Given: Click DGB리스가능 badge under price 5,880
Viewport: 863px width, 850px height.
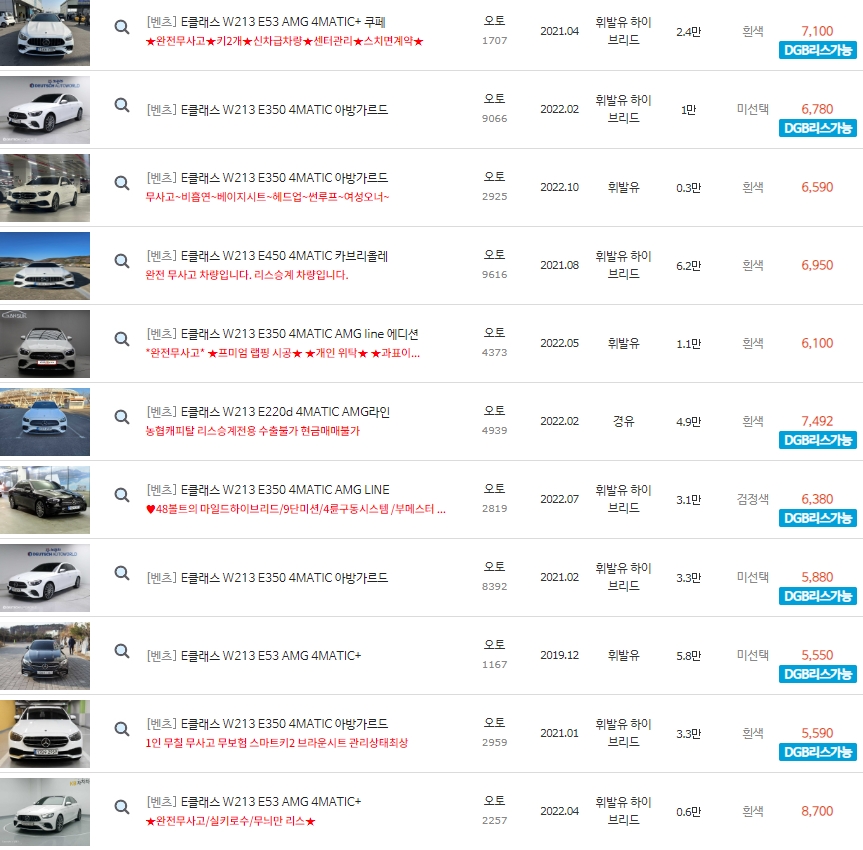Looking at the screenshot, I should coord(817,596).
